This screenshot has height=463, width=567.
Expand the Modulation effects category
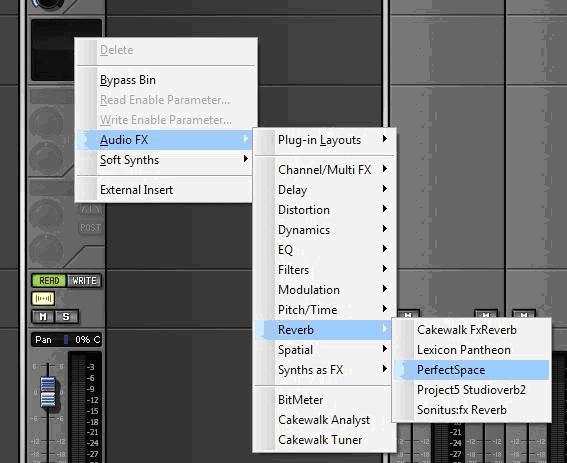click(x=324, y=290)
